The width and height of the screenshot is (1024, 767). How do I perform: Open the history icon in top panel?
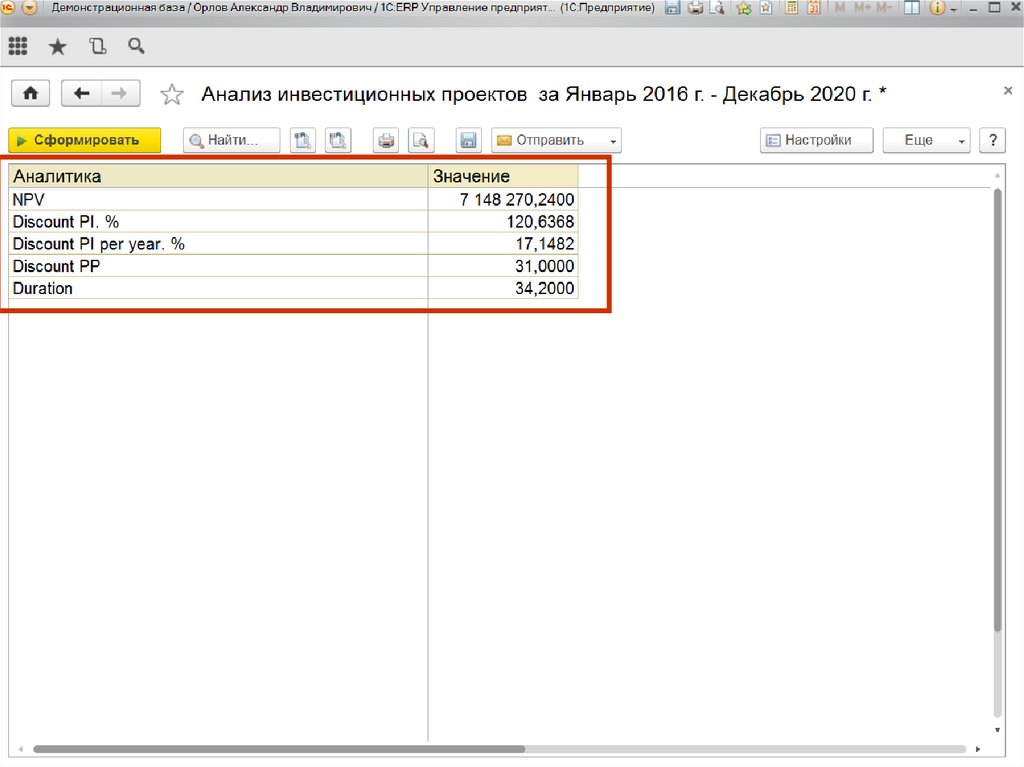(x=97, y=46)
